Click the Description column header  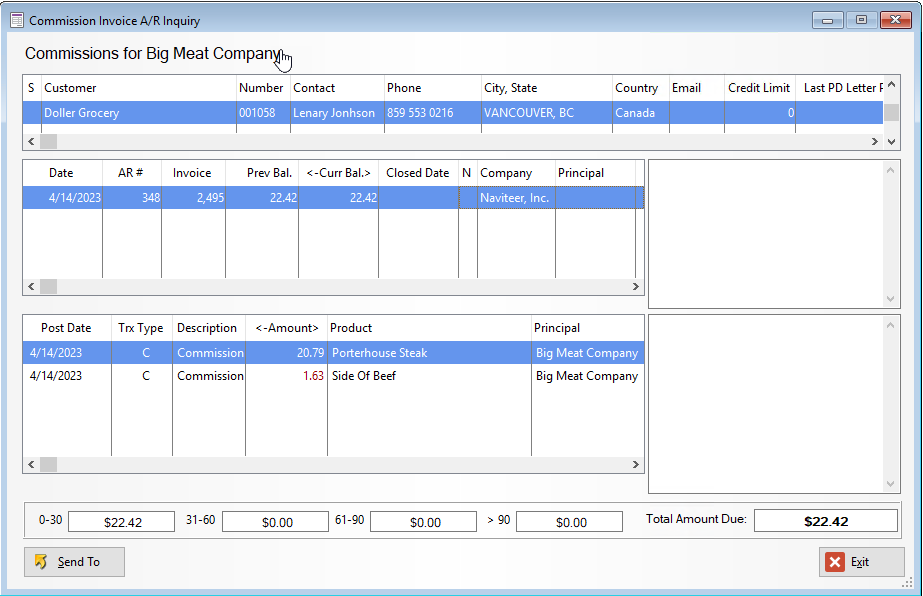tap(208, 328)
